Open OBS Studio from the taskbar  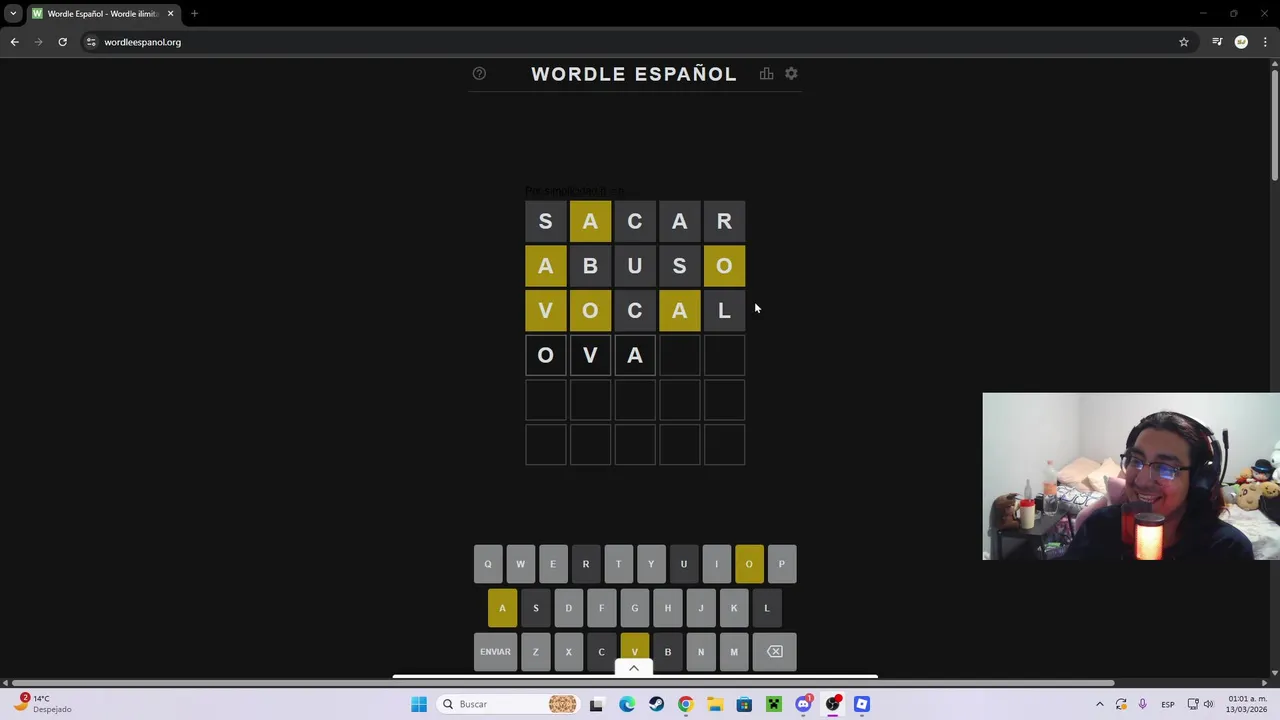(832, 704)
